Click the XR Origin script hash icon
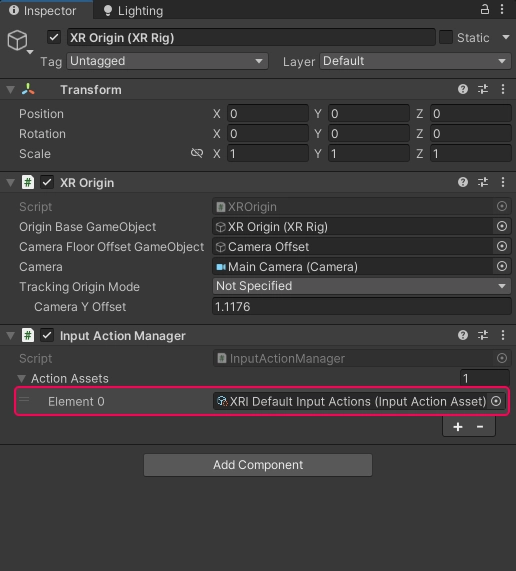 (28, 182)
